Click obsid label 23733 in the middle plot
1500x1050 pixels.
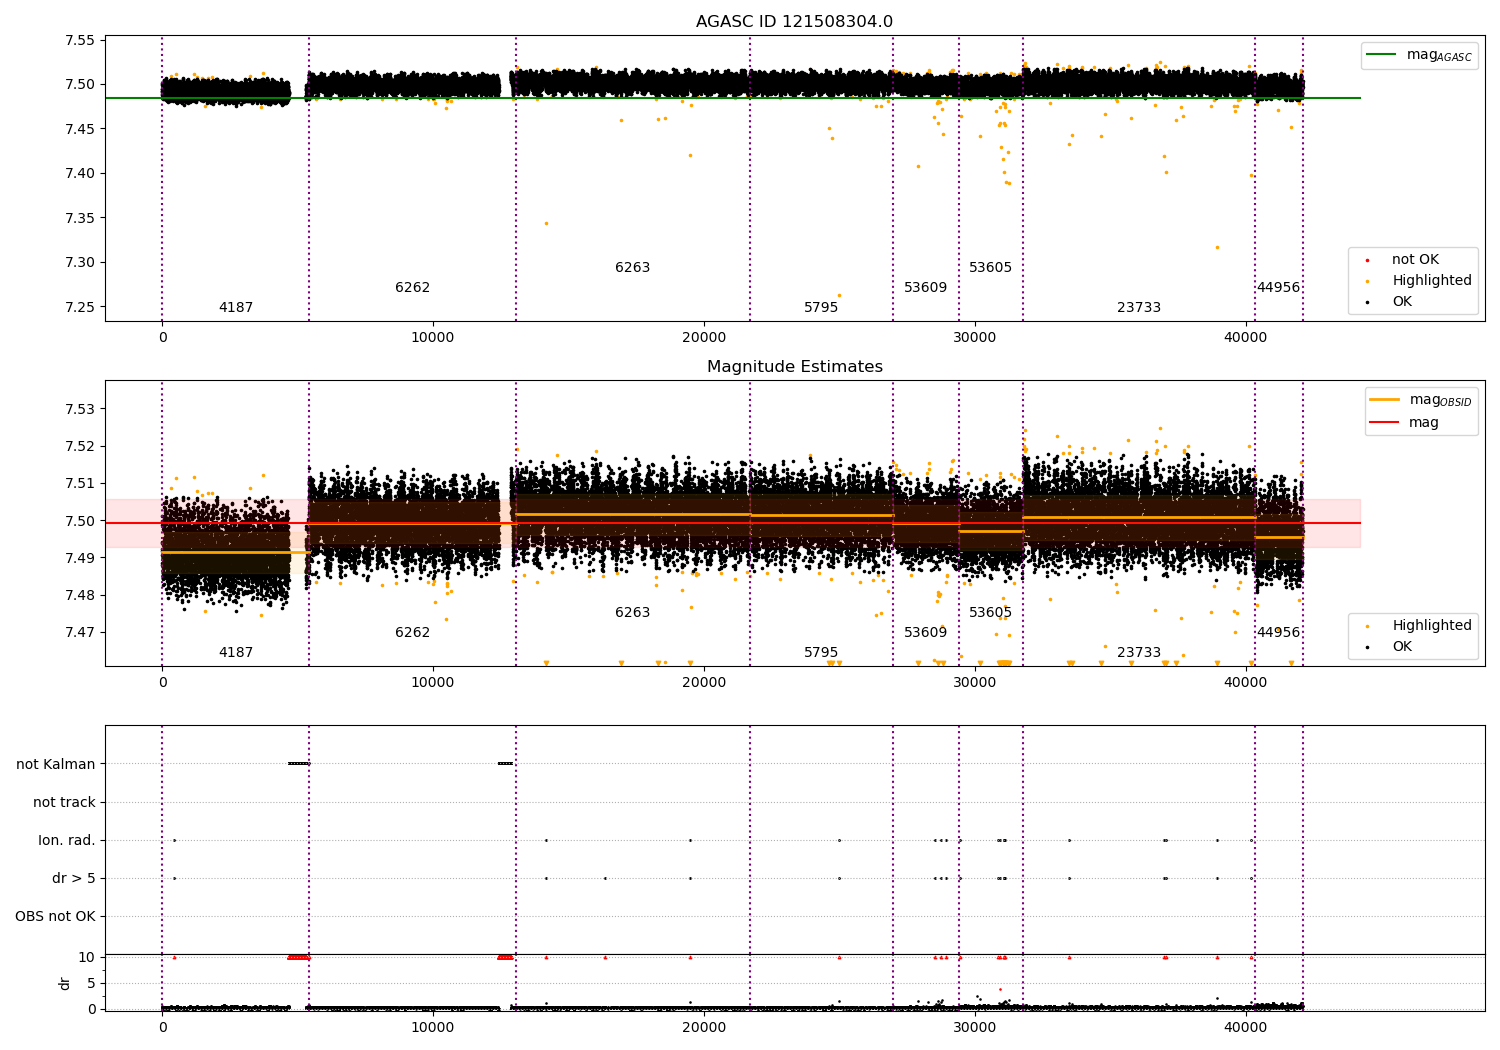[x=1139, y=653]
